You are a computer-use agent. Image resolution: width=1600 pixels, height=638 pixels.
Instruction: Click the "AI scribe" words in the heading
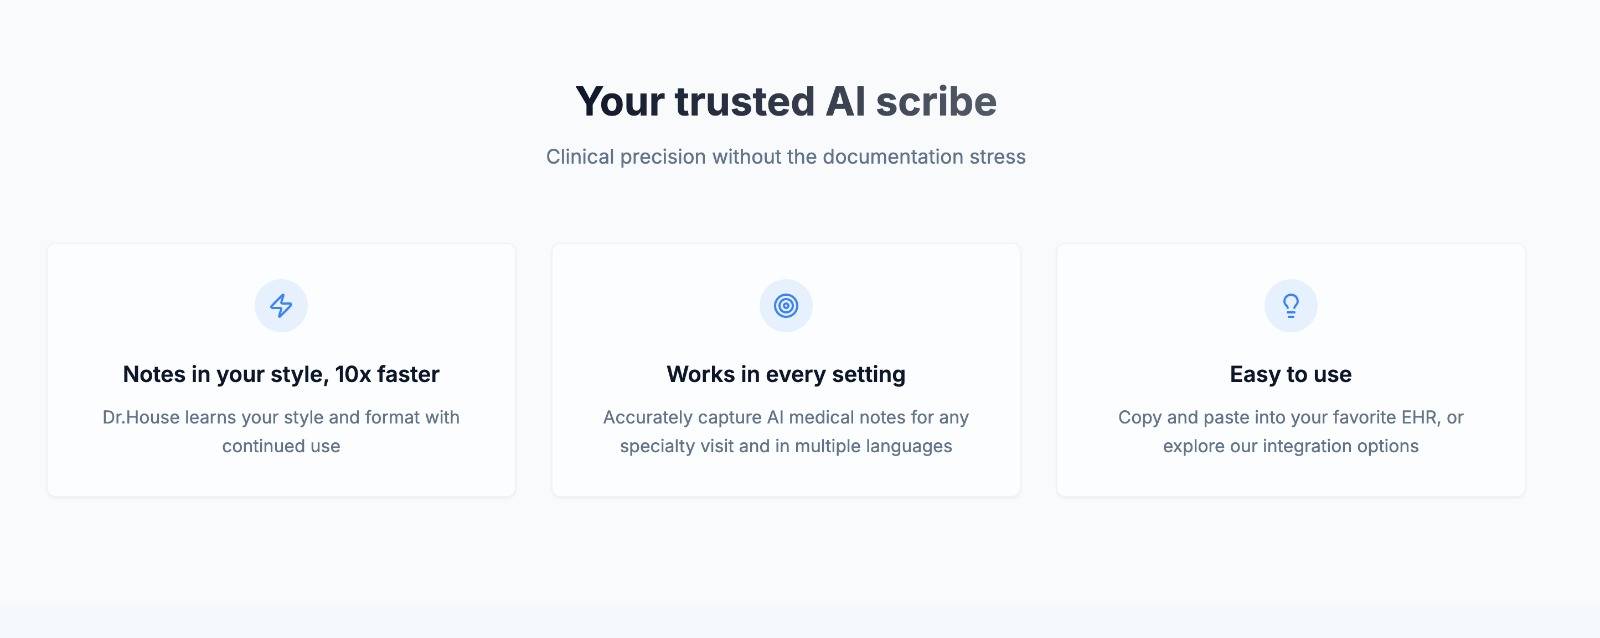(x=911, y=102)
